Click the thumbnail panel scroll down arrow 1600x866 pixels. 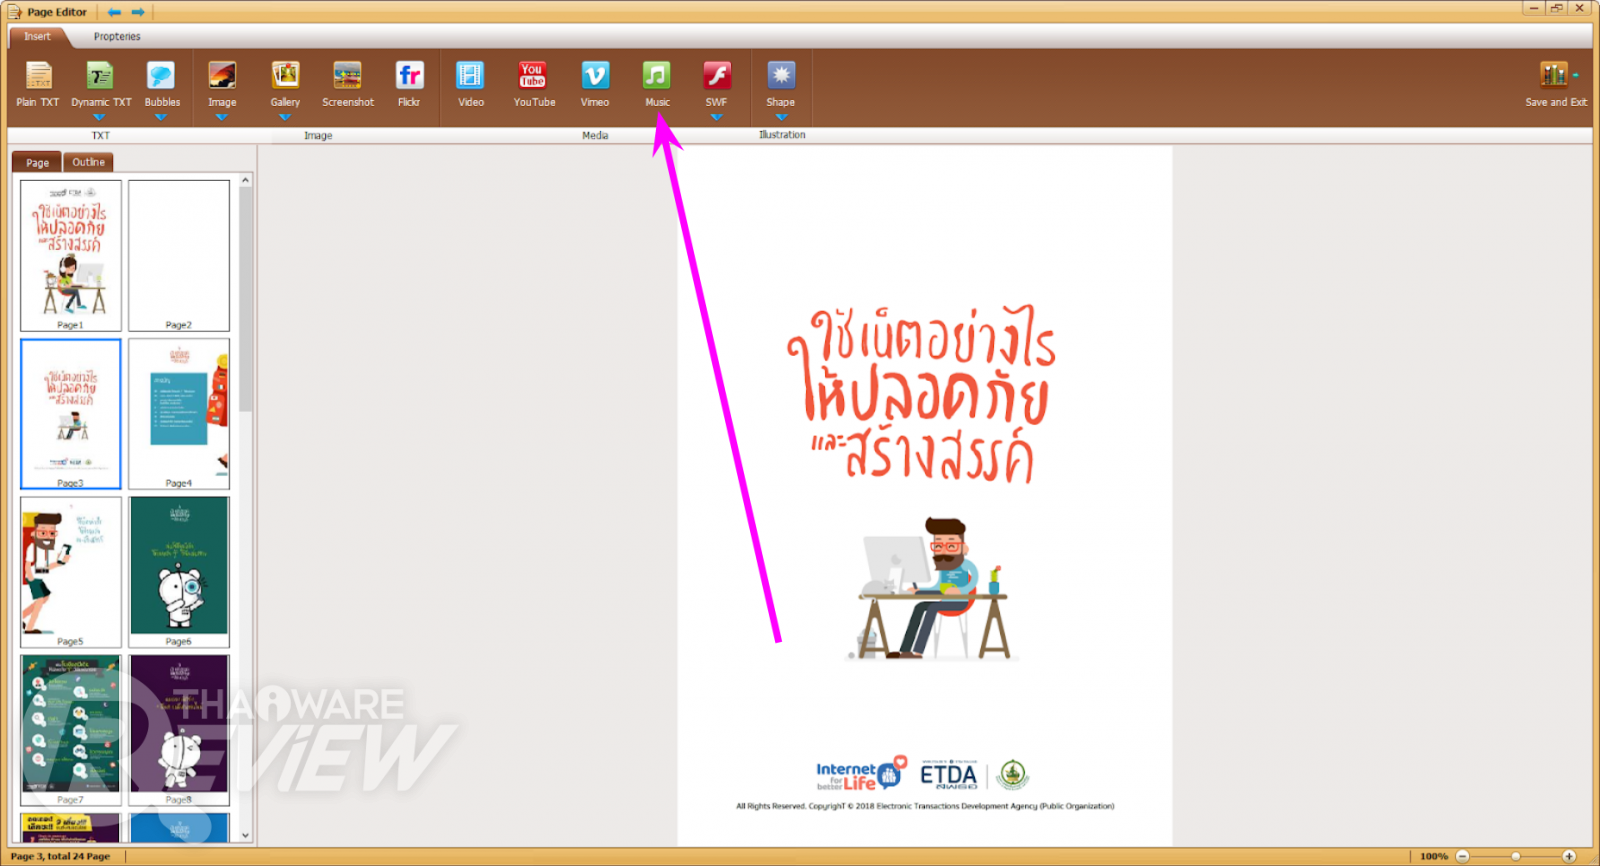click(246, 836)
